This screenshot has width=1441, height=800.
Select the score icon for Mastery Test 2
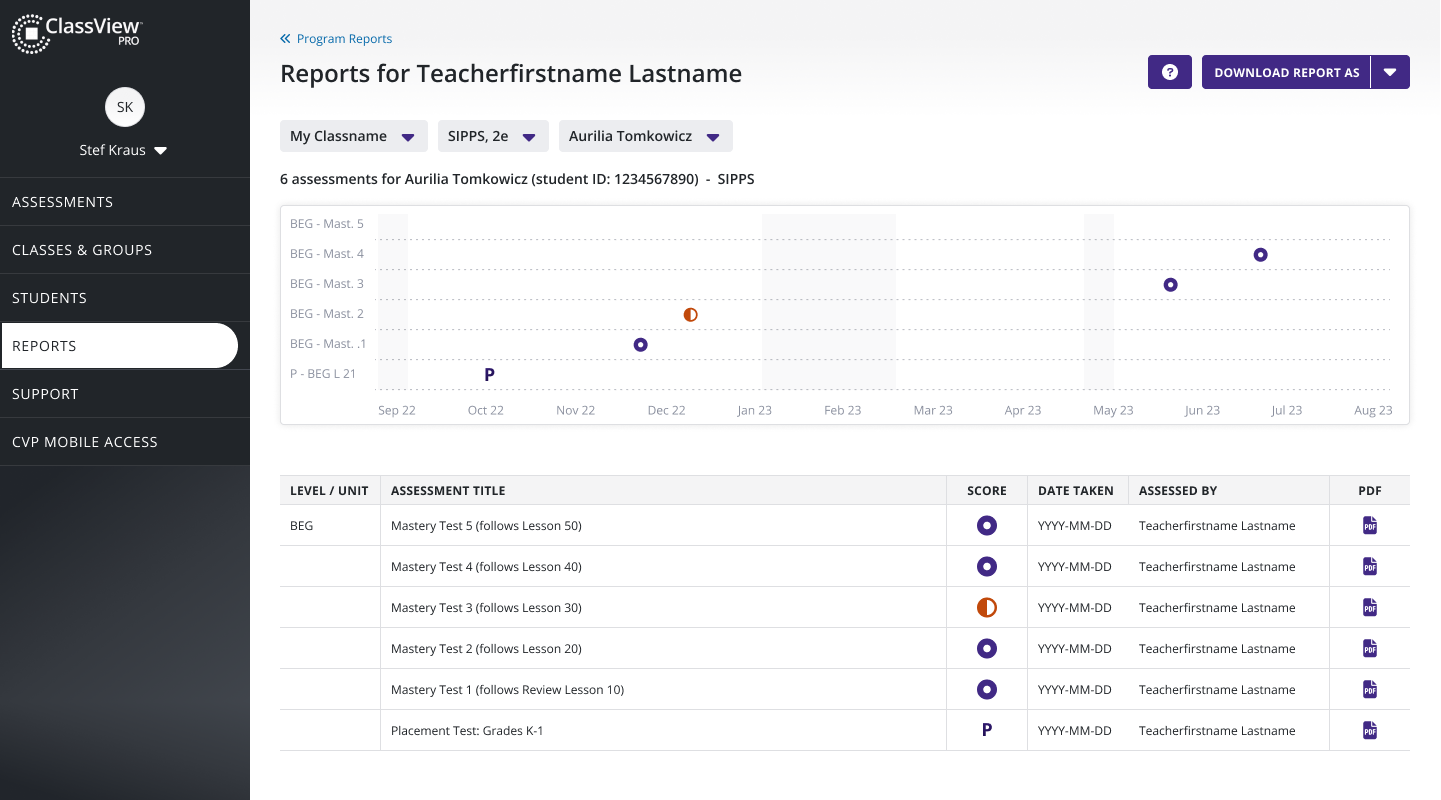(986, 648)
